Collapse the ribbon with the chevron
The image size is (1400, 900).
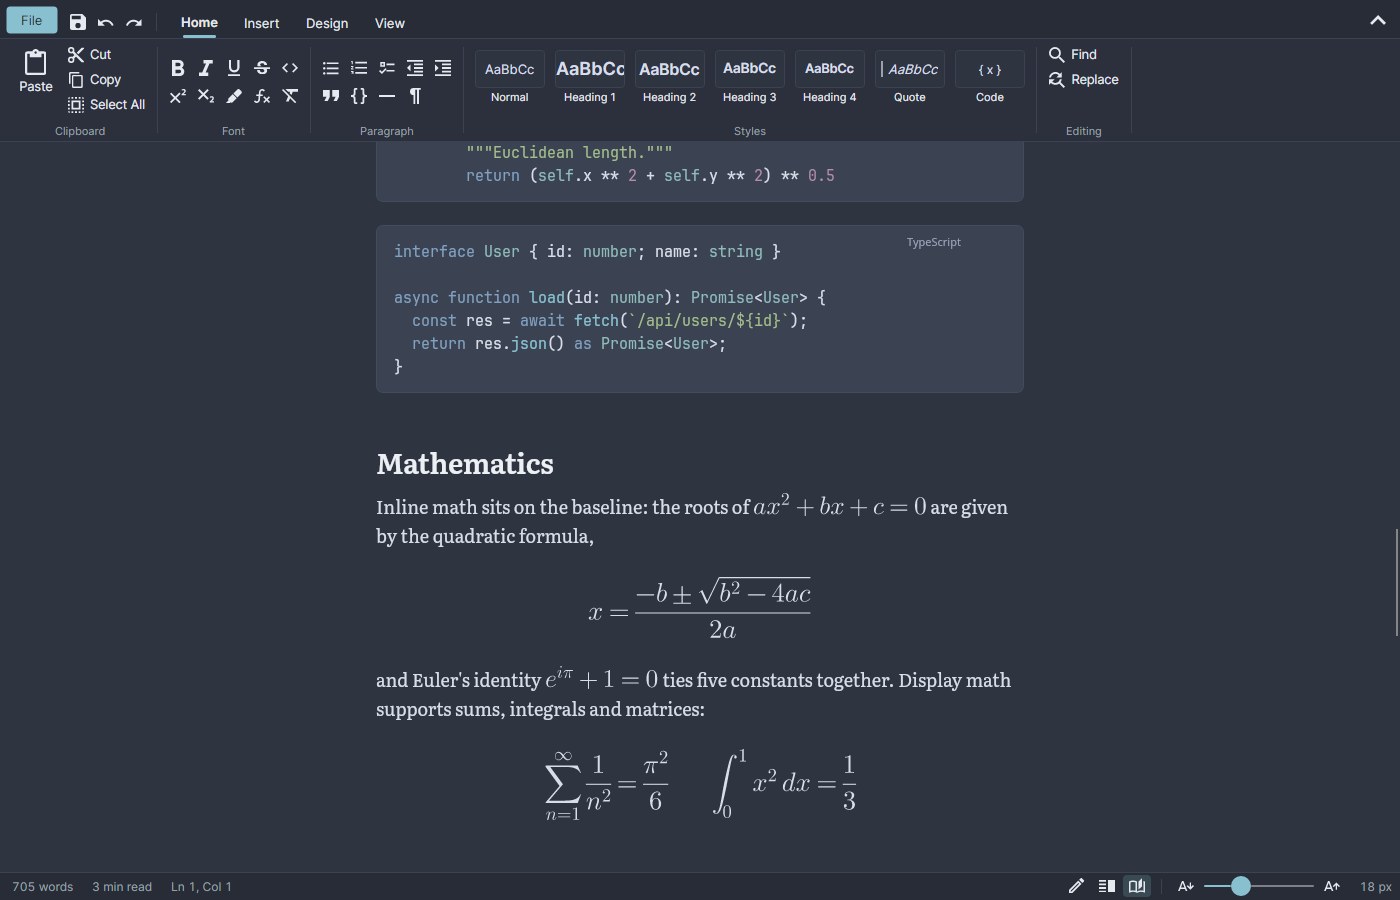coord(1378,21)
